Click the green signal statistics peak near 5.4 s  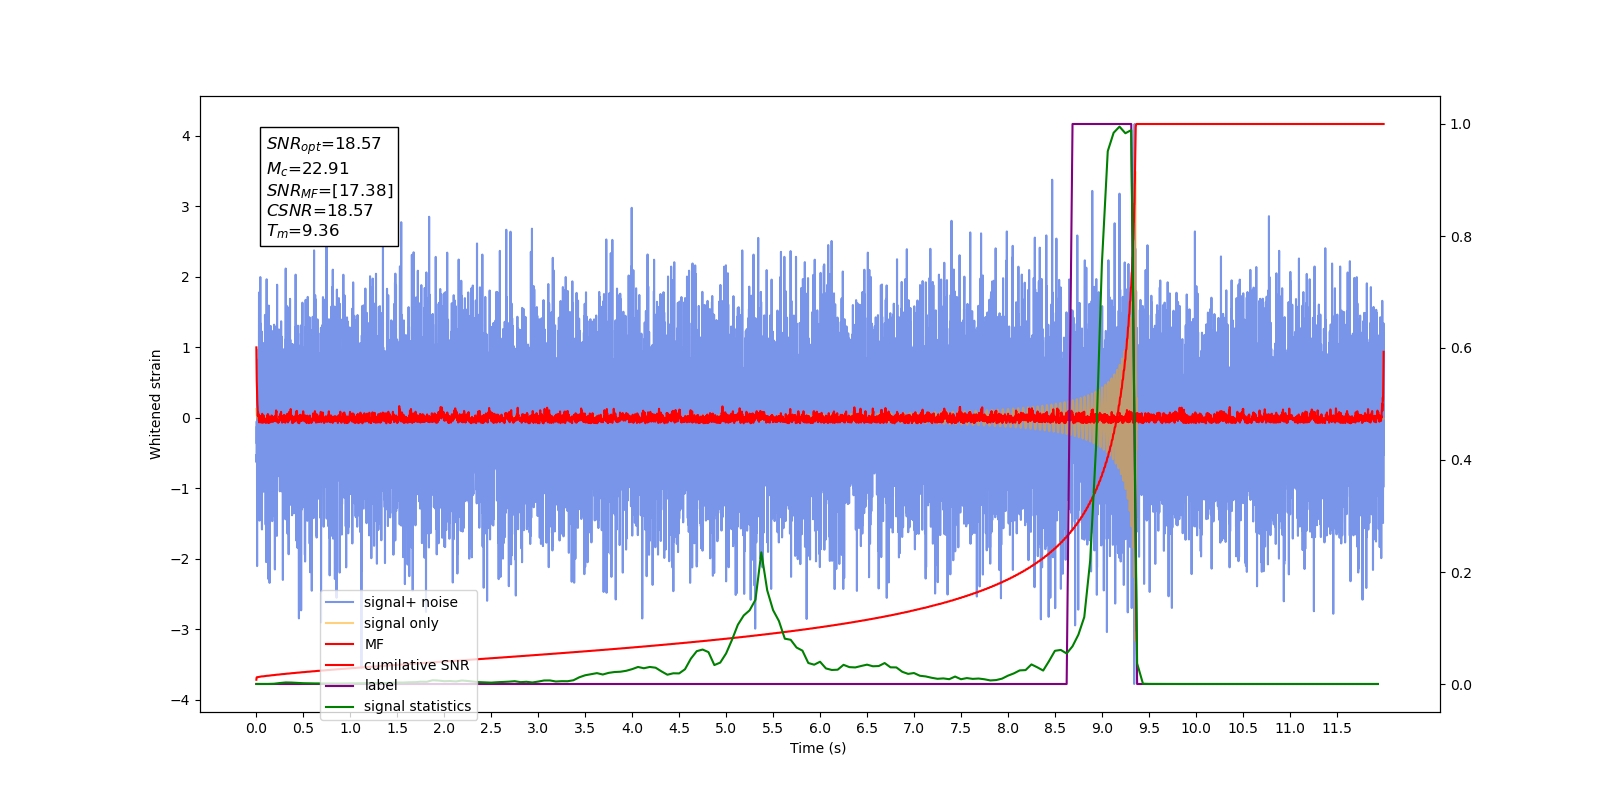coord(761,554)
